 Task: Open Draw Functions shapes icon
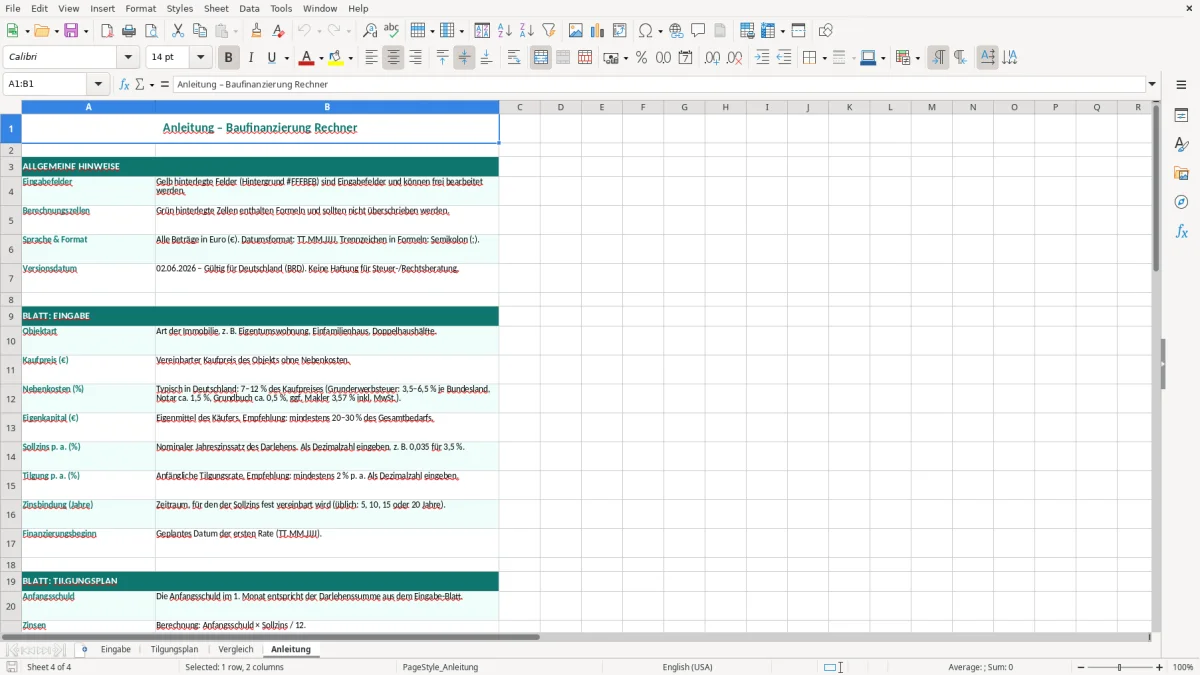(x=826, y=31)
